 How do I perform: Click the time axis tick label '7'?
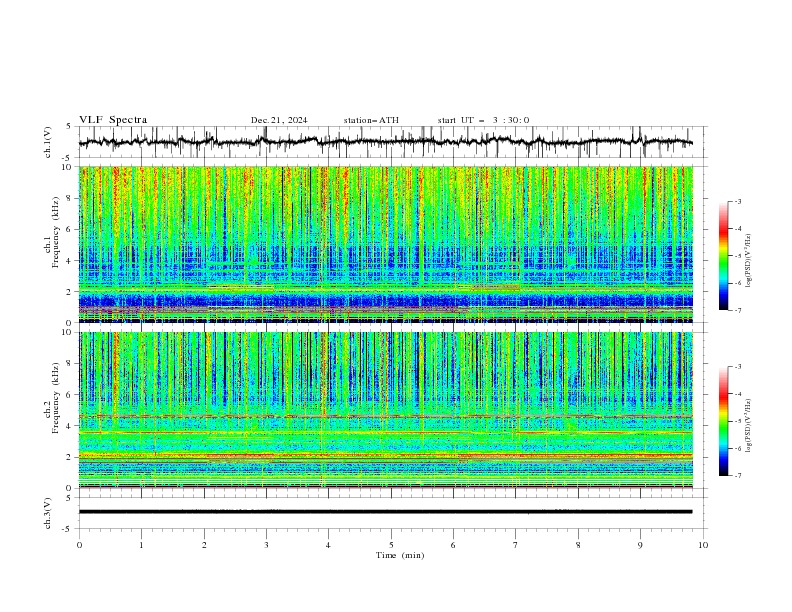pyautogui.click(x=516, y=545)
